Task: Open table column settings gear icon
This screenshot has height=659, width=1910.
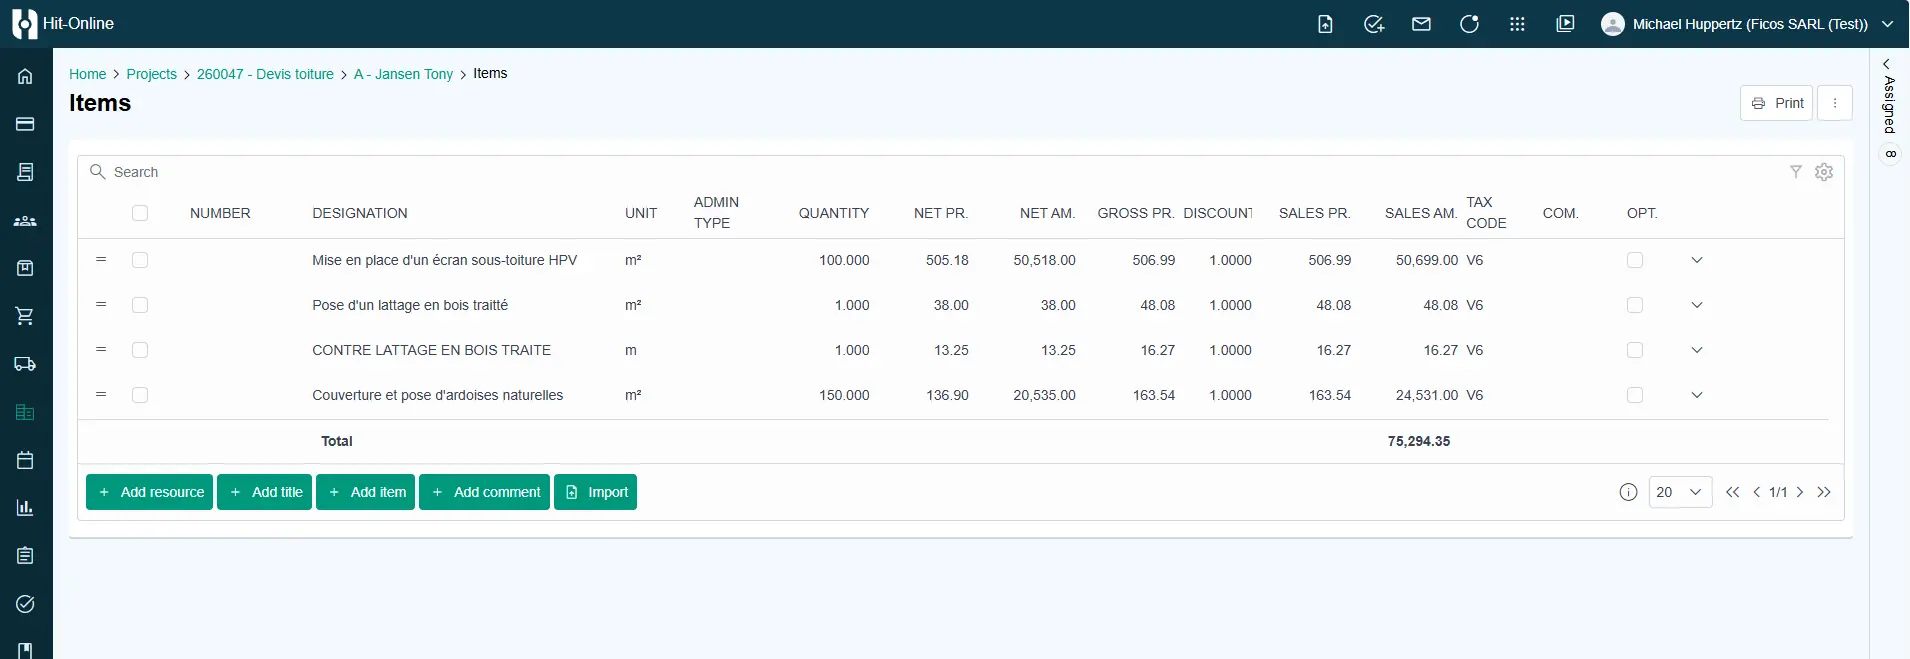Action: click(1824, 172)
